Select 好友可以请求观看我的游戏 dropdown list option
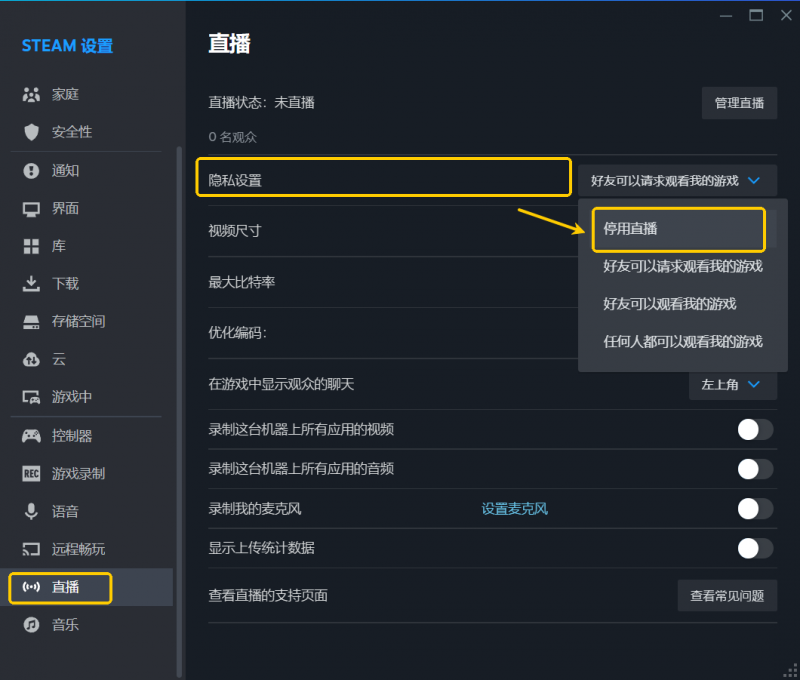Screen dimensions: 800x680 [x=683, y=266]
